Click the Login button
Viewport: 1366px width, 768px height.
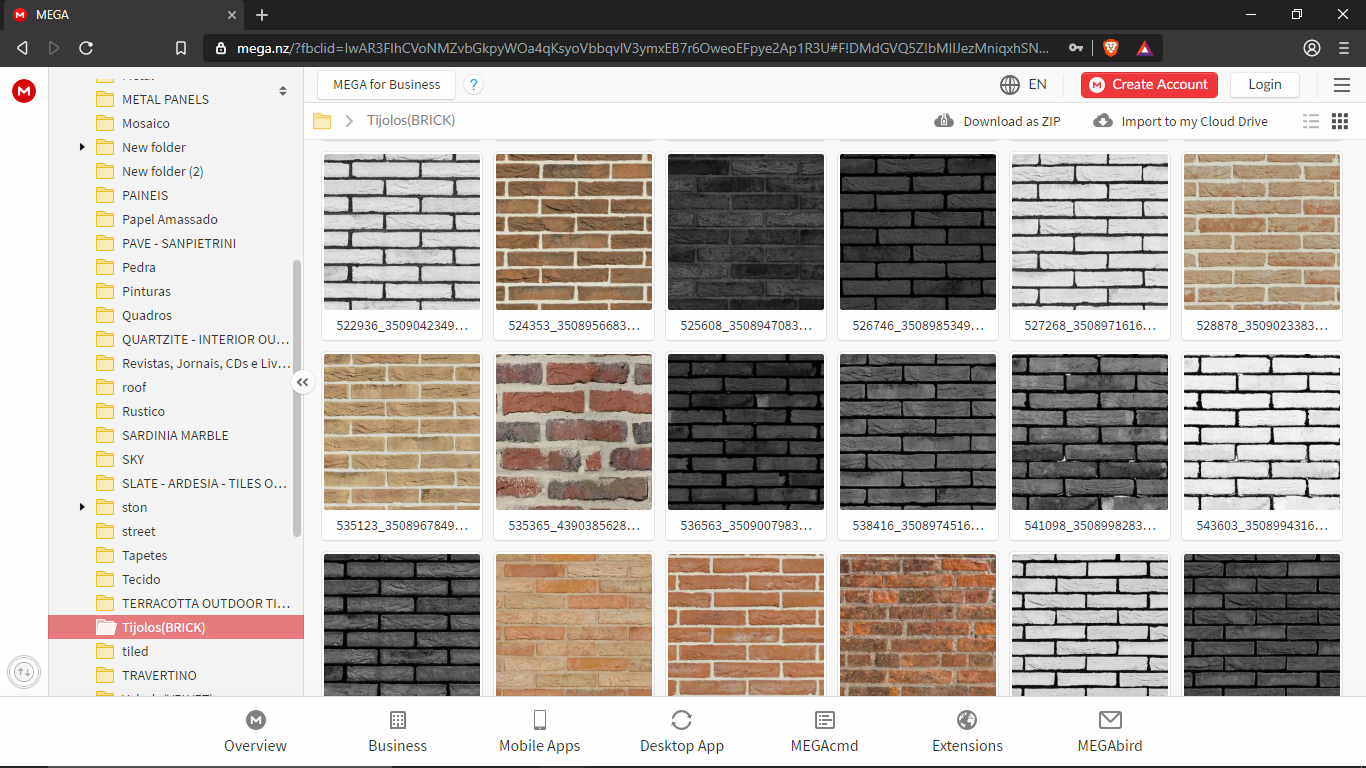[1264, 85]
